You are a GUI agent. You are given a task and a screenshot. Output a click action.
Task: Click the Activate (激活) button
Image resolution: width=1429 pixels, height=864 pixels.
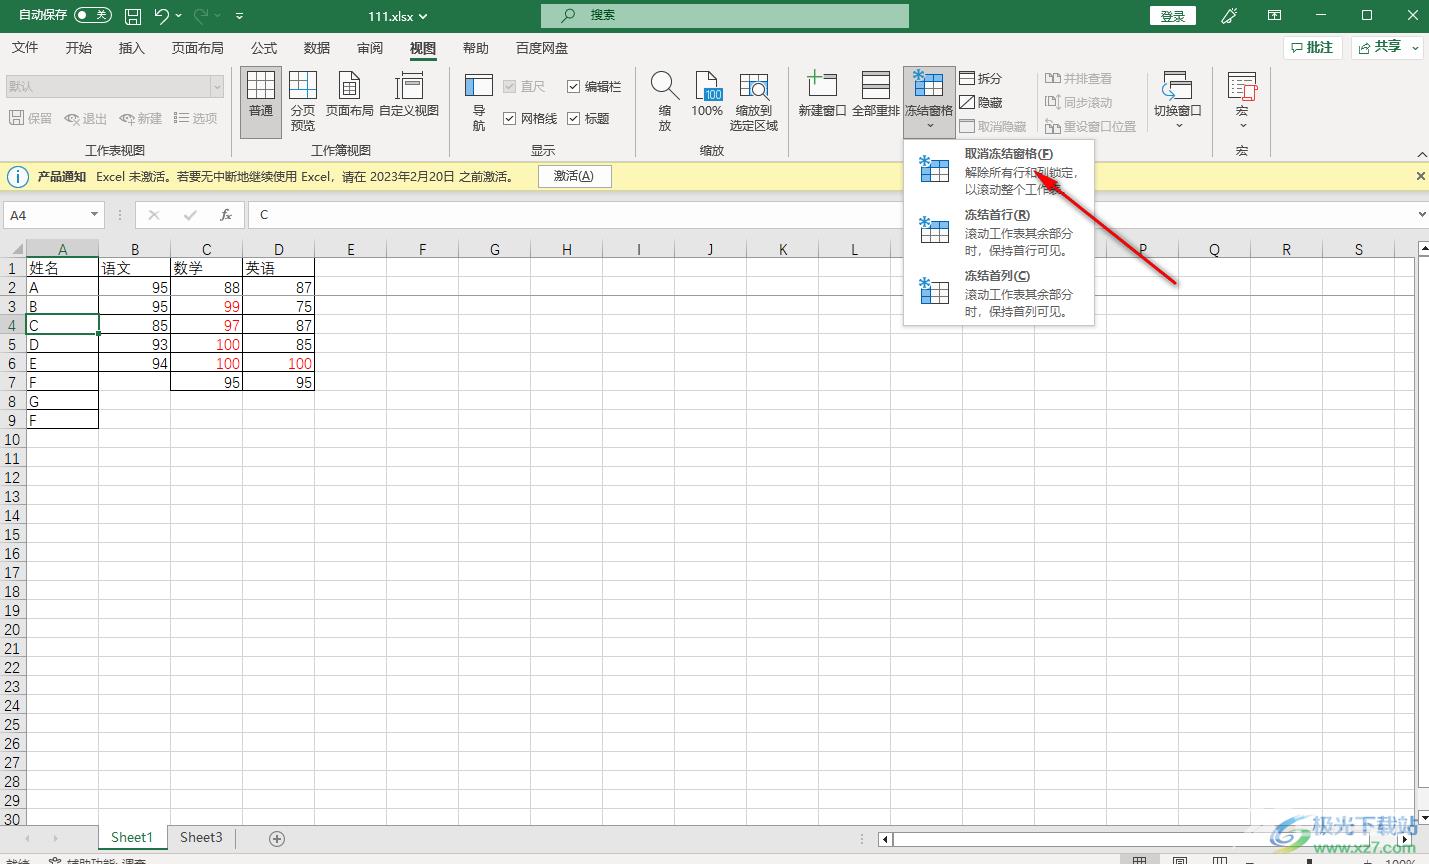[574, 176]
